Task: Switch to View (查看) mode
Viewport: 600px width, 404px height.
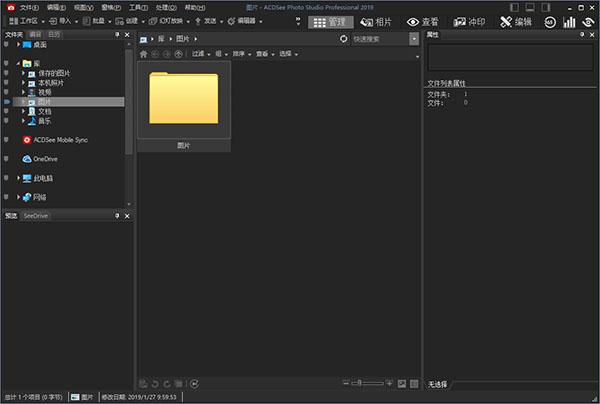Action: coord(422,22)
